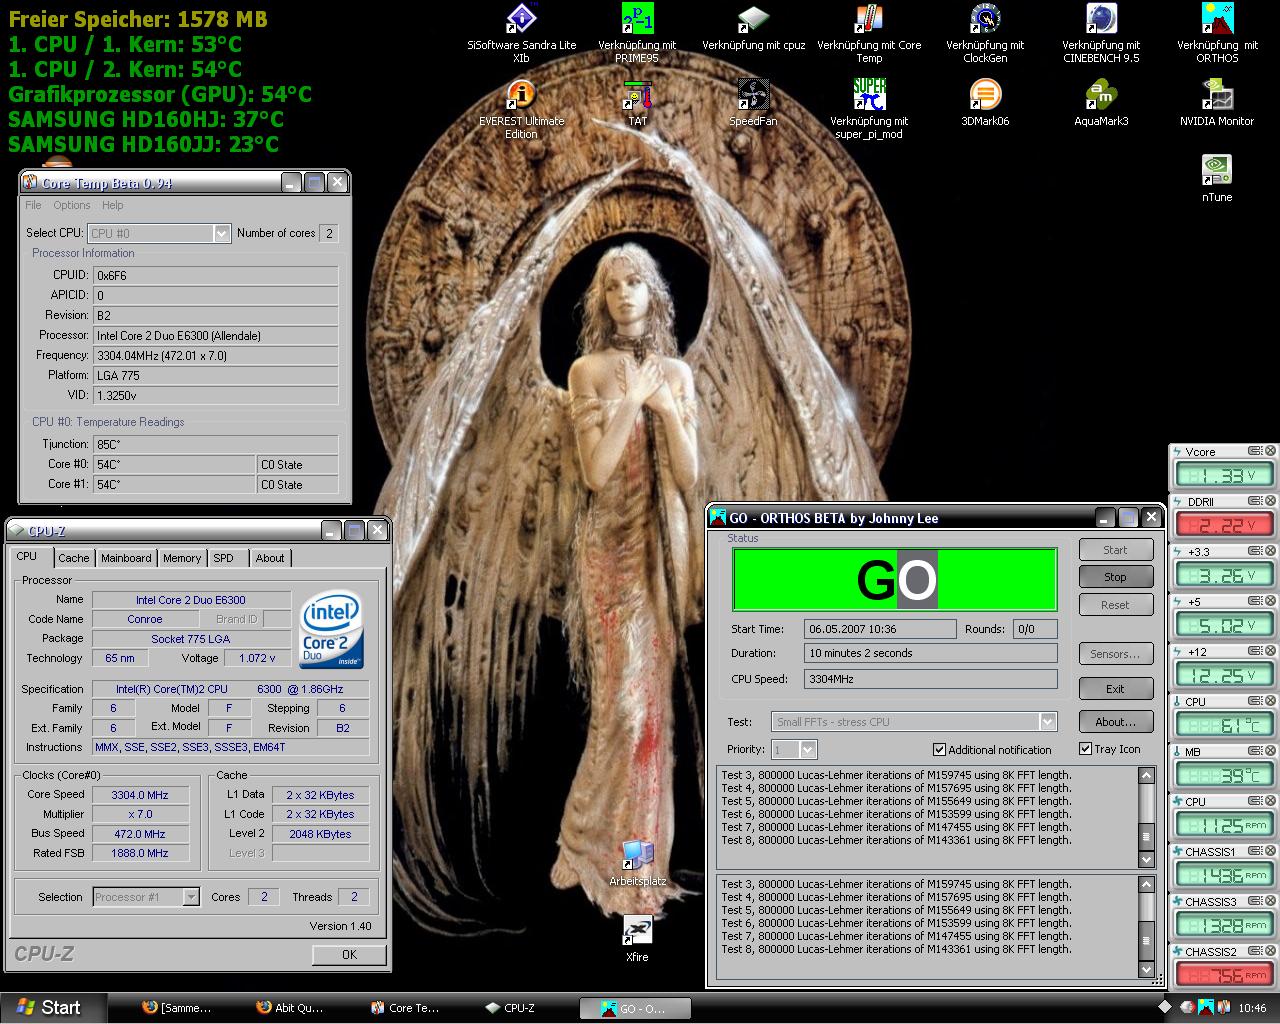
Task: Click the OK button in CPU-Z
Action: tap(349, 954)
